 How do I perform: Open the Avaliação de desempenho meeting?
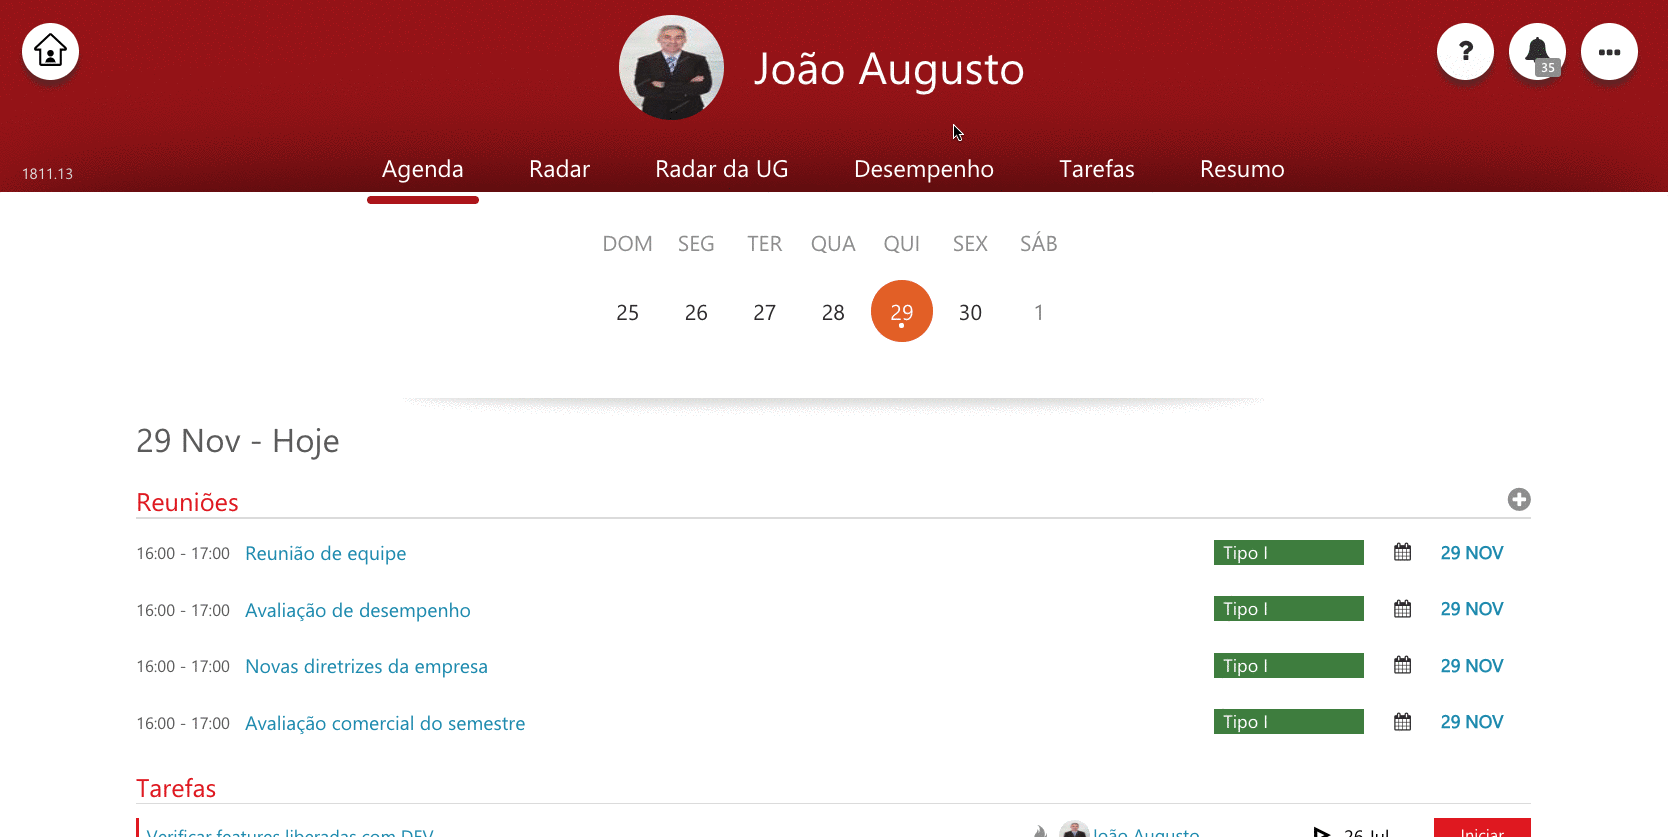tap(358, 610)
